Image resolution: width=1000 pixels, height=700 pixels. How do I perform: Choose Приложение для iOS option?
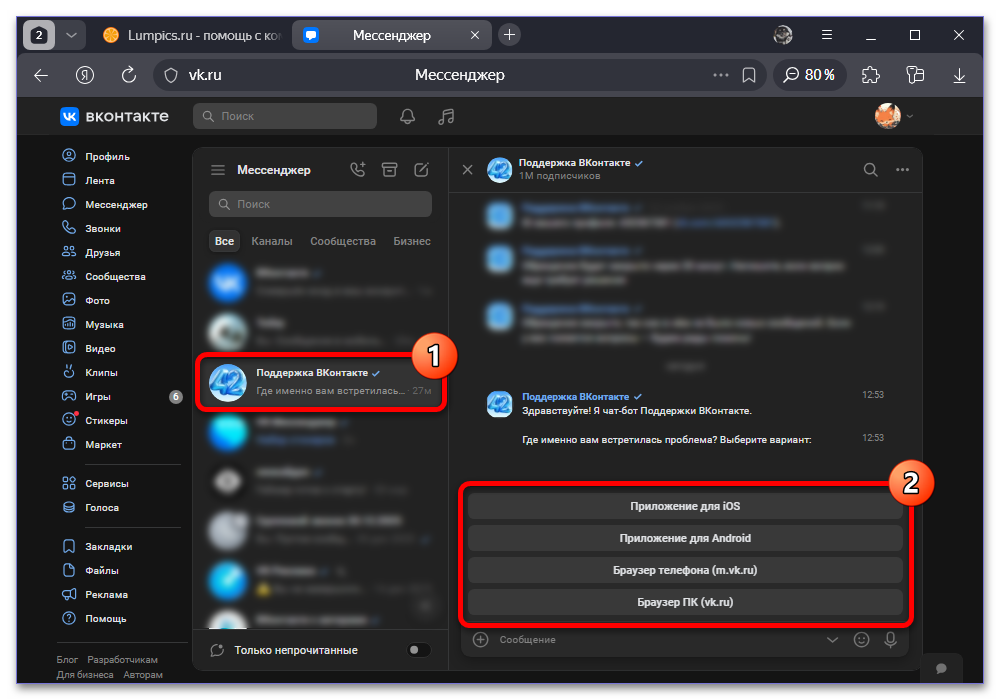click(x=685, y=506)
